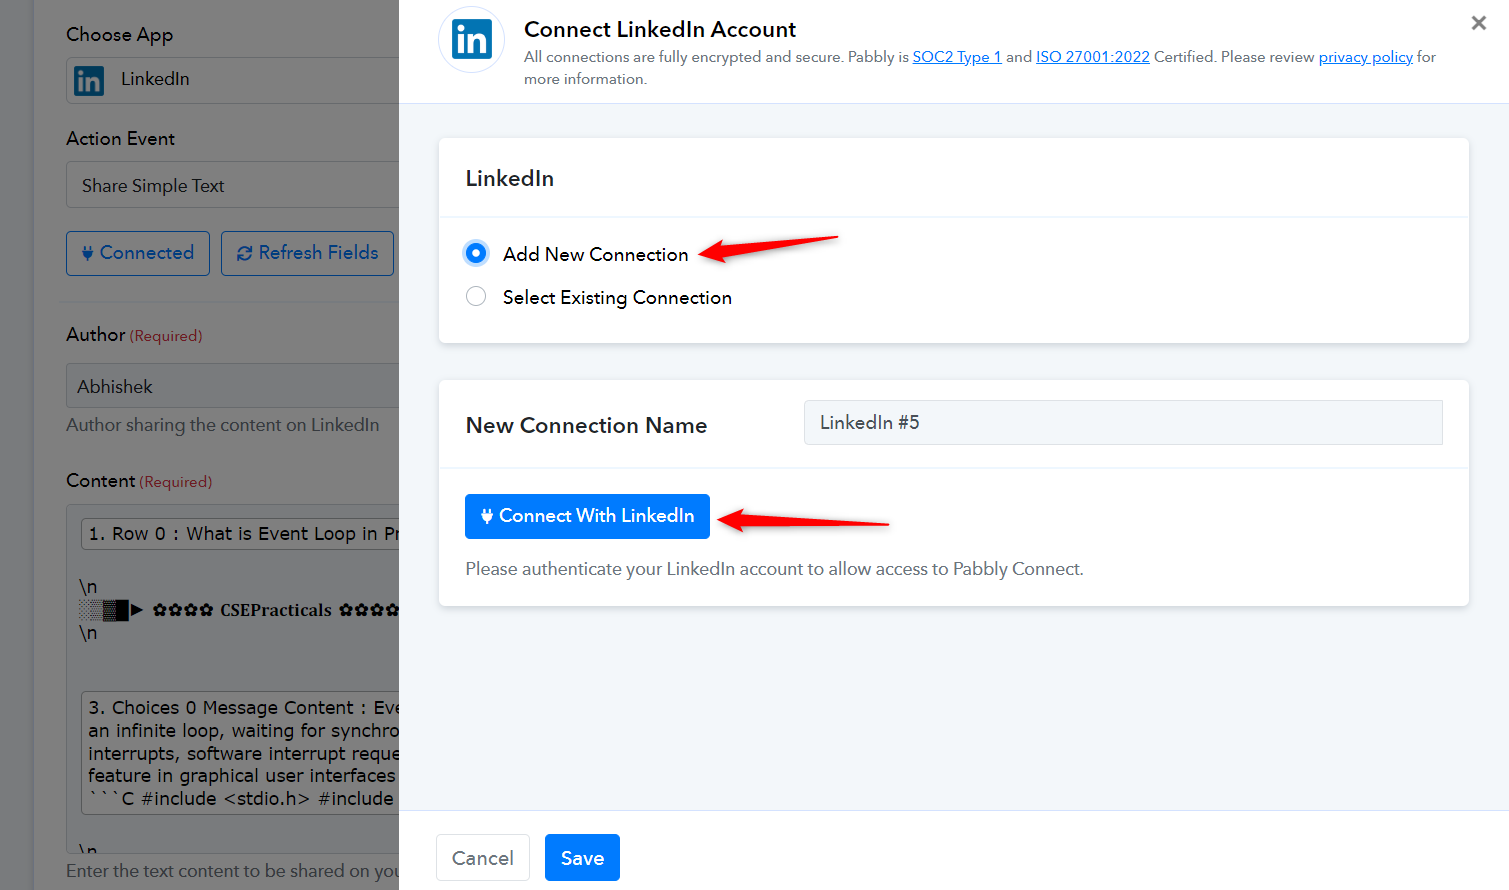Click the Action Event label
Image resolution: width=1509 pixels, height=890 pixels.
pos(120,139)
